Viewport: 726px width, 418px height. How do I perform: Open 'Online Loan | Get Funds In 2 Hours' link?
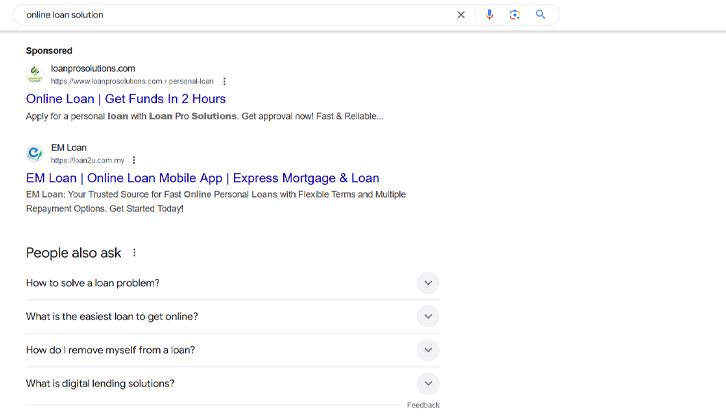click(126, 99)
